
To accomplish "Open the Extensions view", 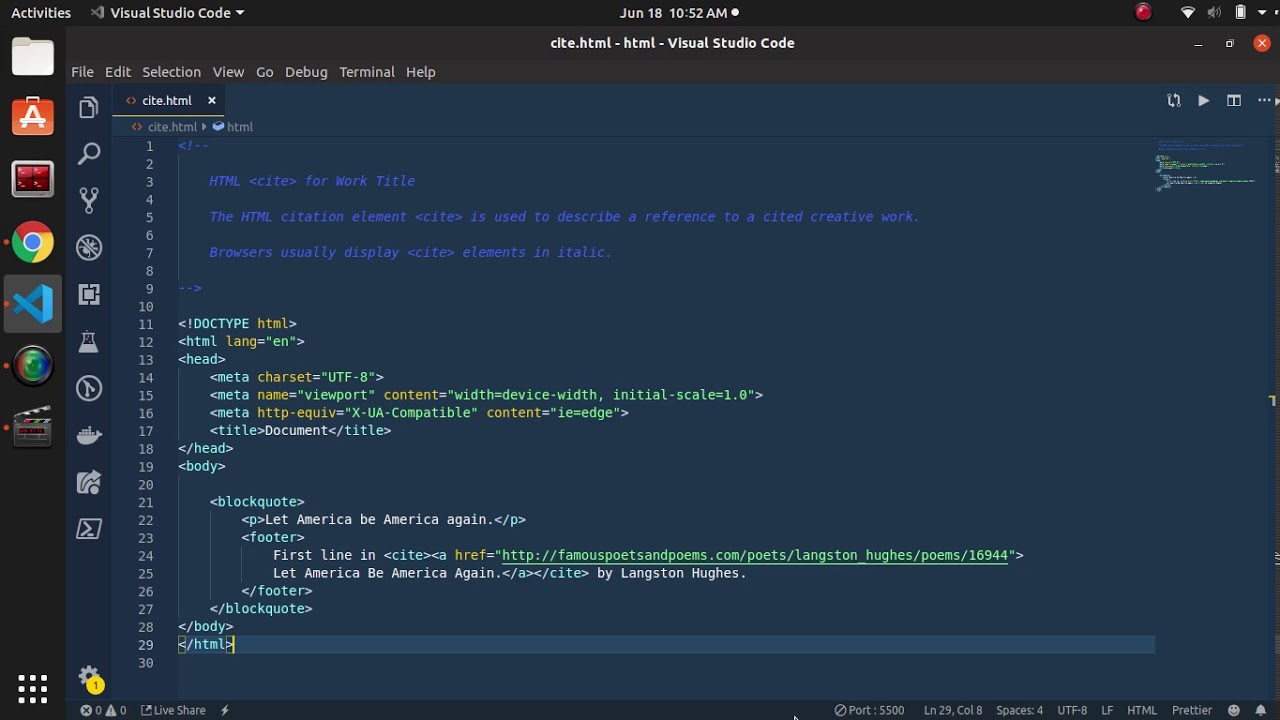I will [x=89, y=294].
